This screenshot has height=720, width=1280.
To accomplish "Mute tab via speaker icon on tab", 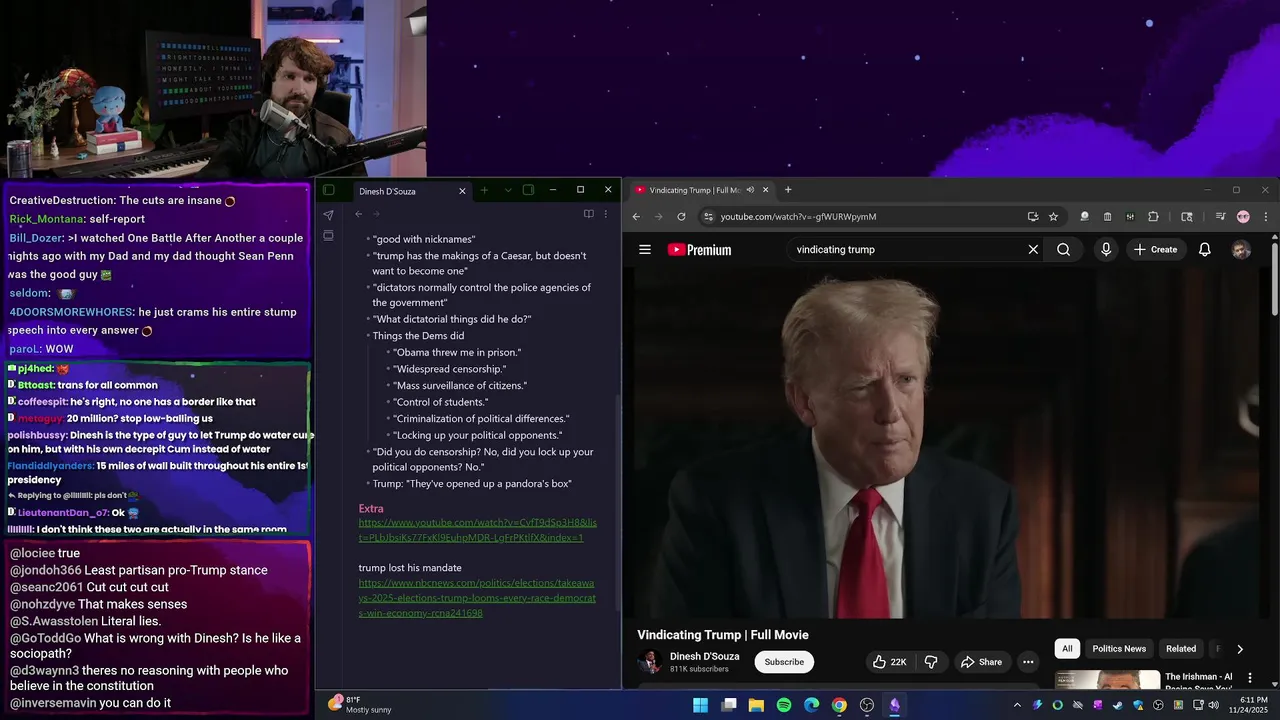I will click(x=749, y=190).
